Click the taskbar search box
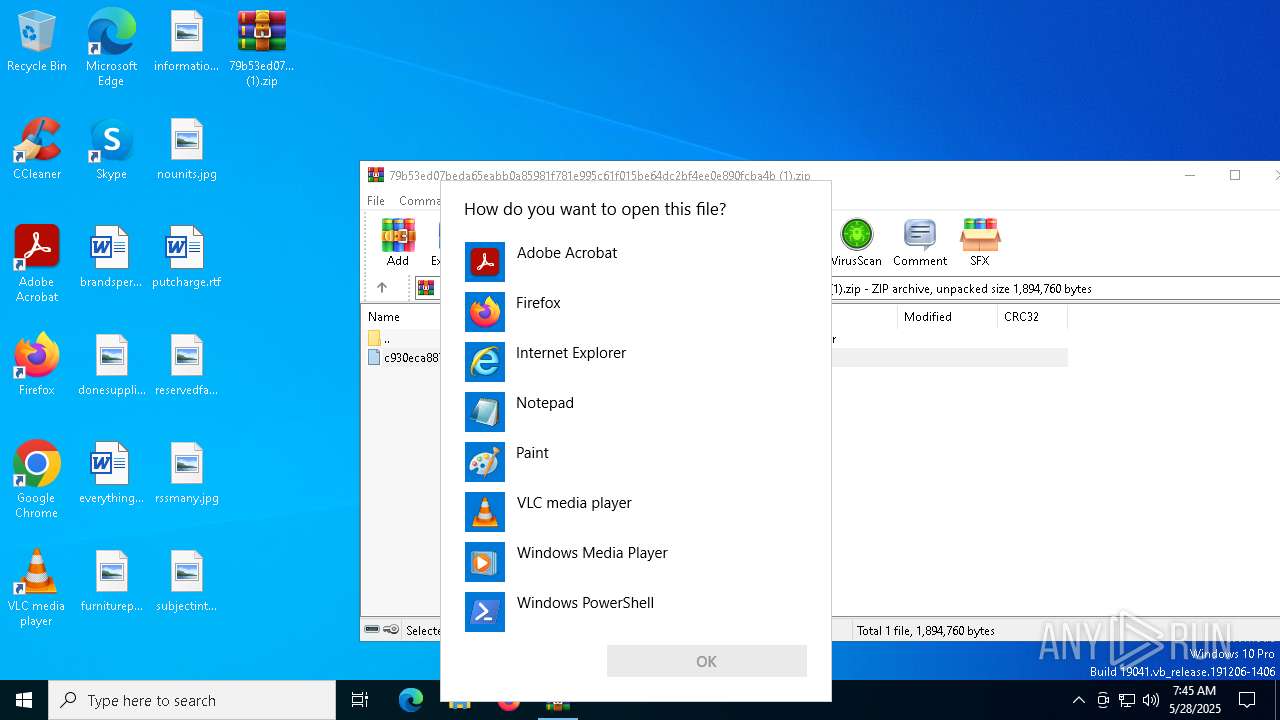Viewport: 1280px width, 720px height. tap(192, 700)
